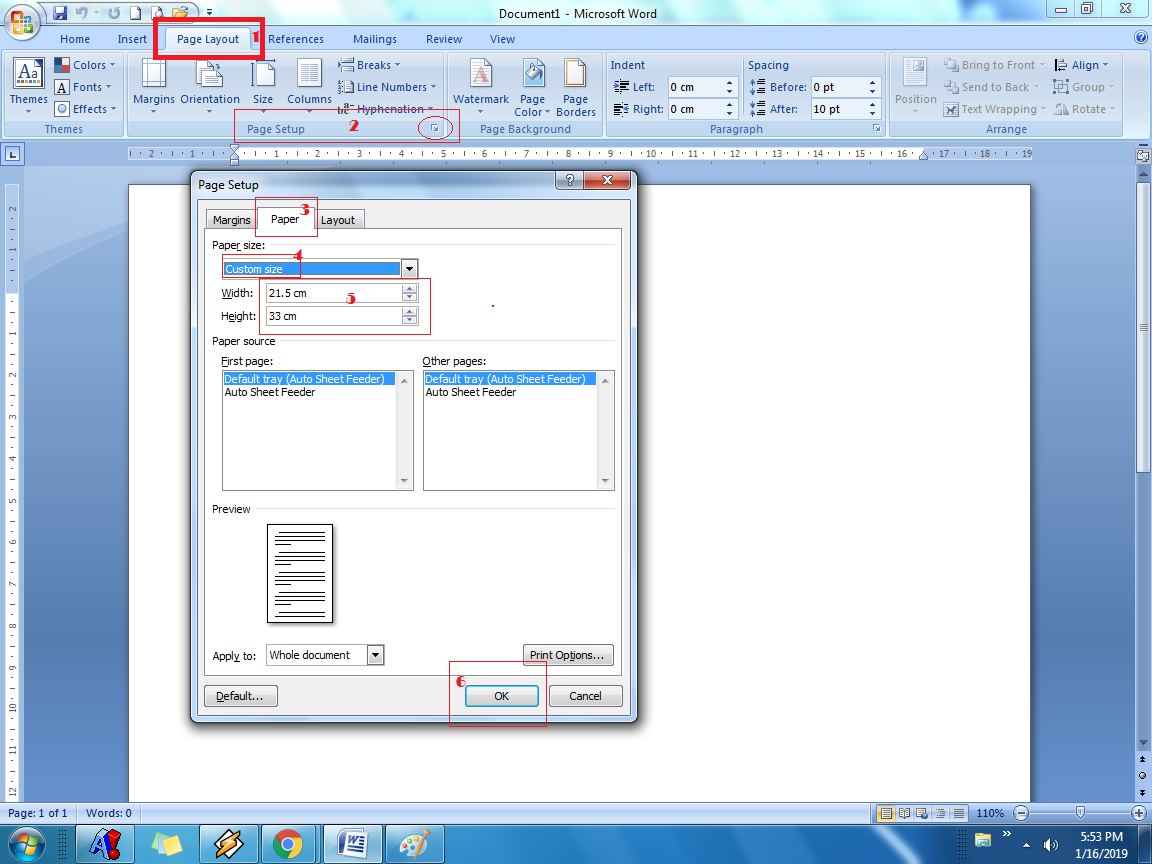This screenshot has width=1152, height=864.
Task: Open the Columns gallery
Action: [309, 86]
